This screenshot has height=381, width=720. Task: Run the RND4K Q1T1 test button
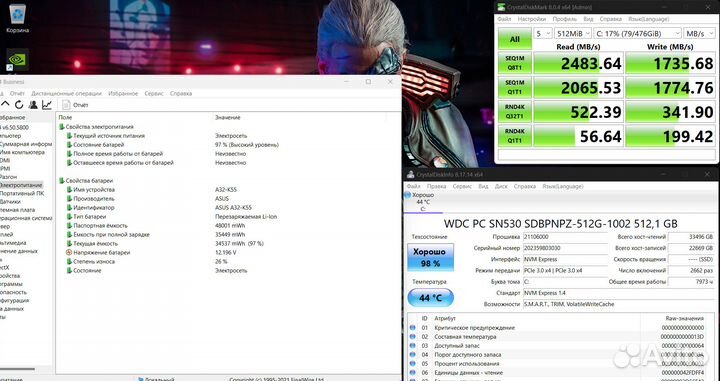tap(515, 136)
